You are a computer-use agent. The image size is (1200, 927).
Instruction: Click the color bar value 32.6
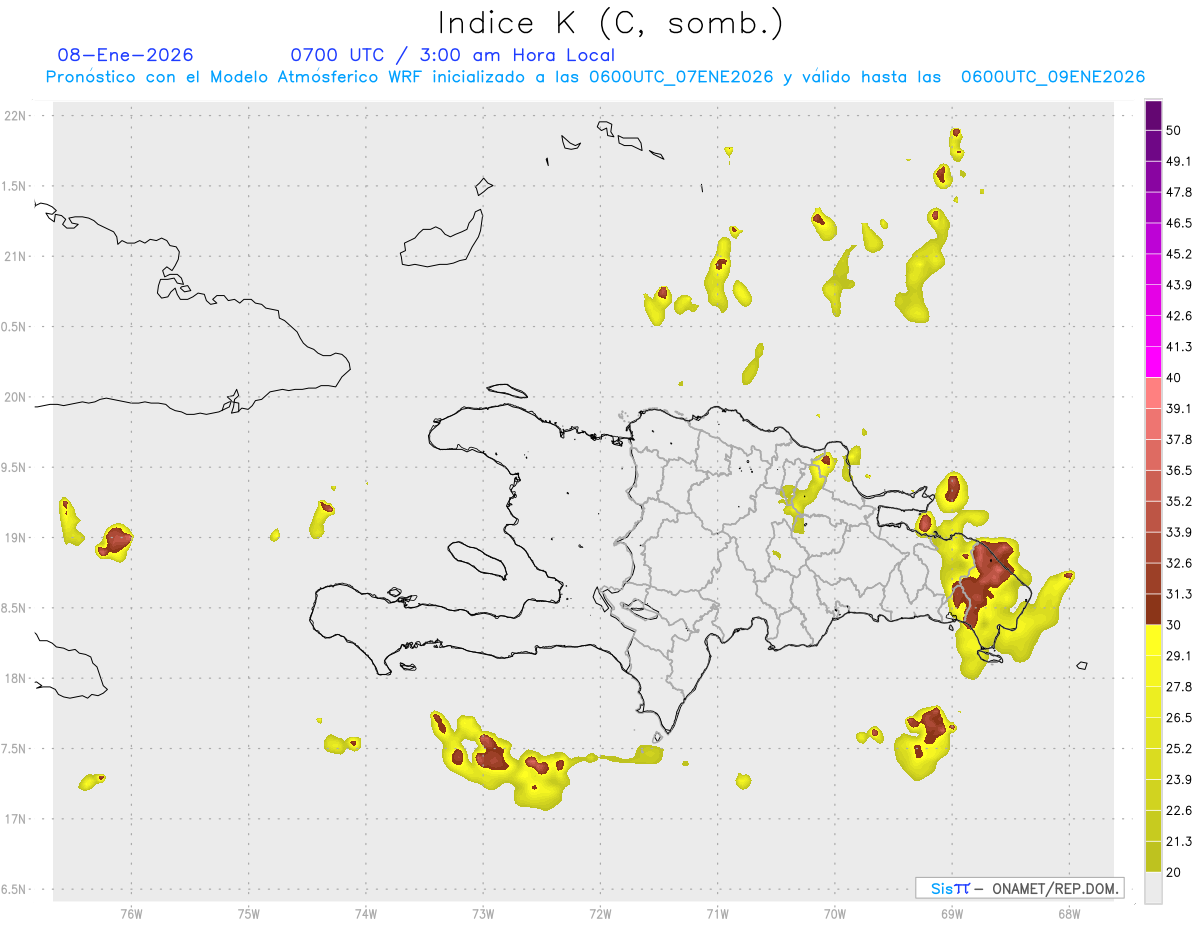(1179, 563)
